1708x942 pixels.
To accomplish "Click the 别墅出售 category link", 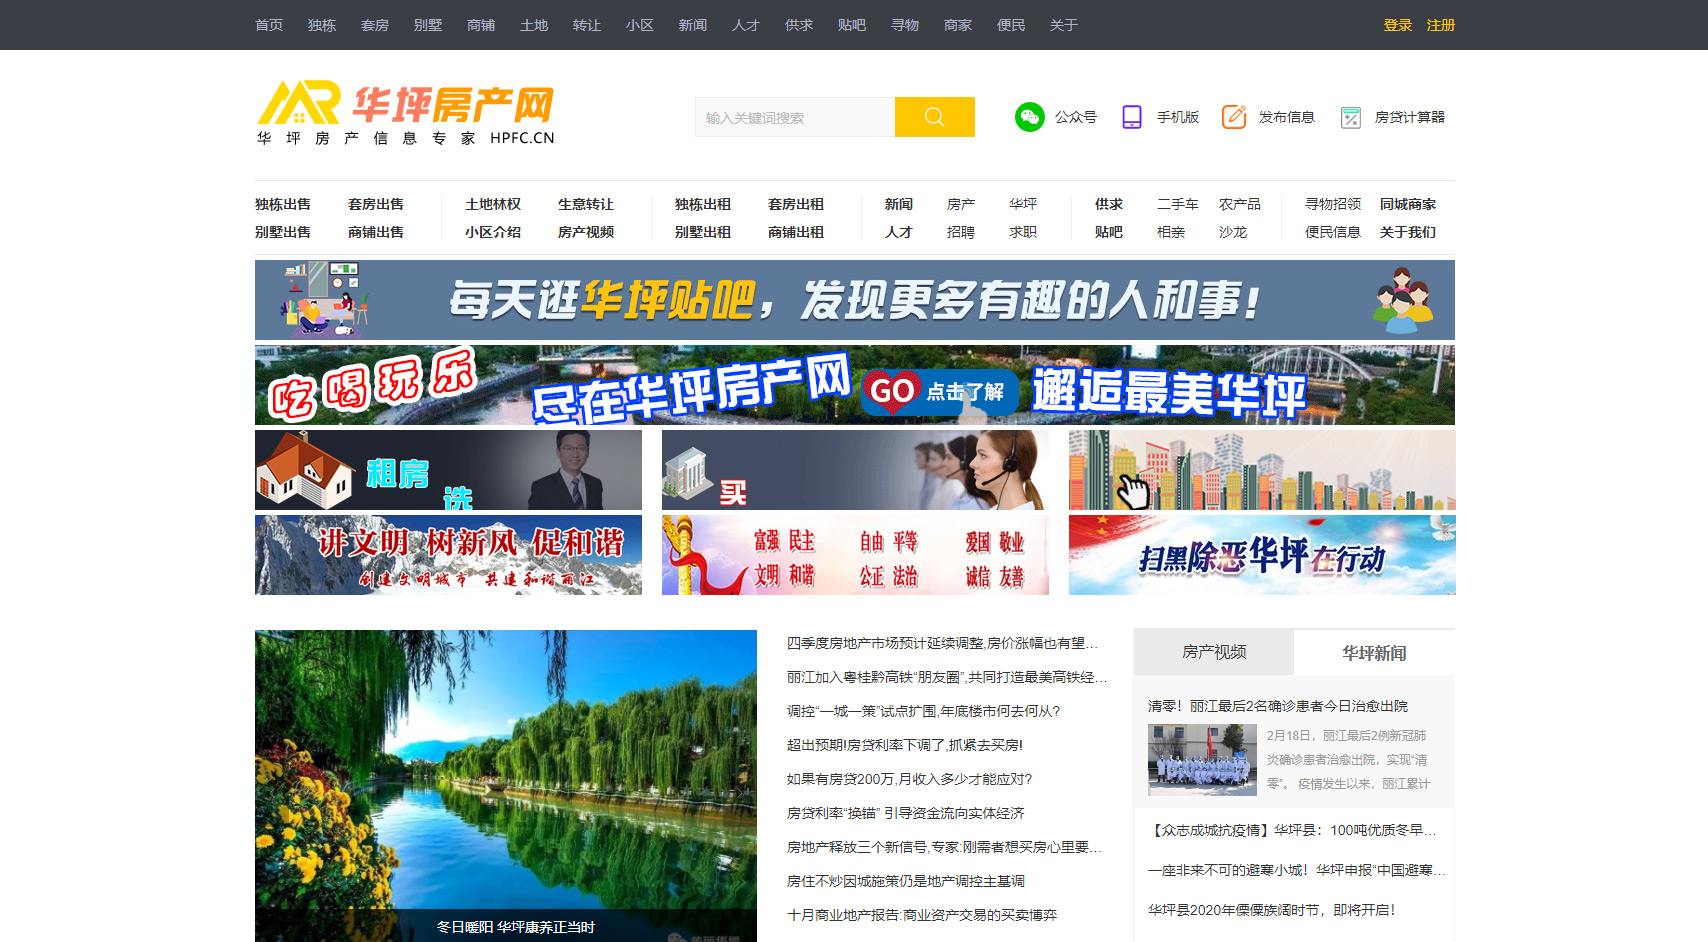I will click(283, 232).
